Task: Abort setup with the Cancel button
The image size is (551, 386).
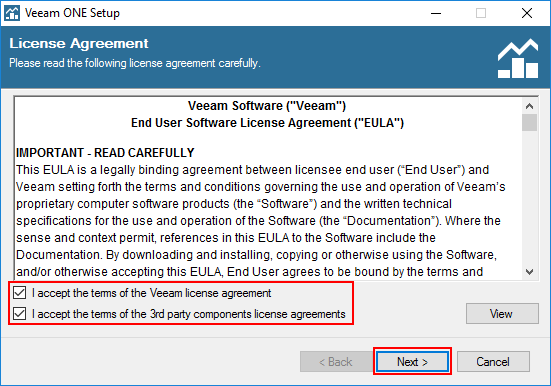Action: [493, 361]
